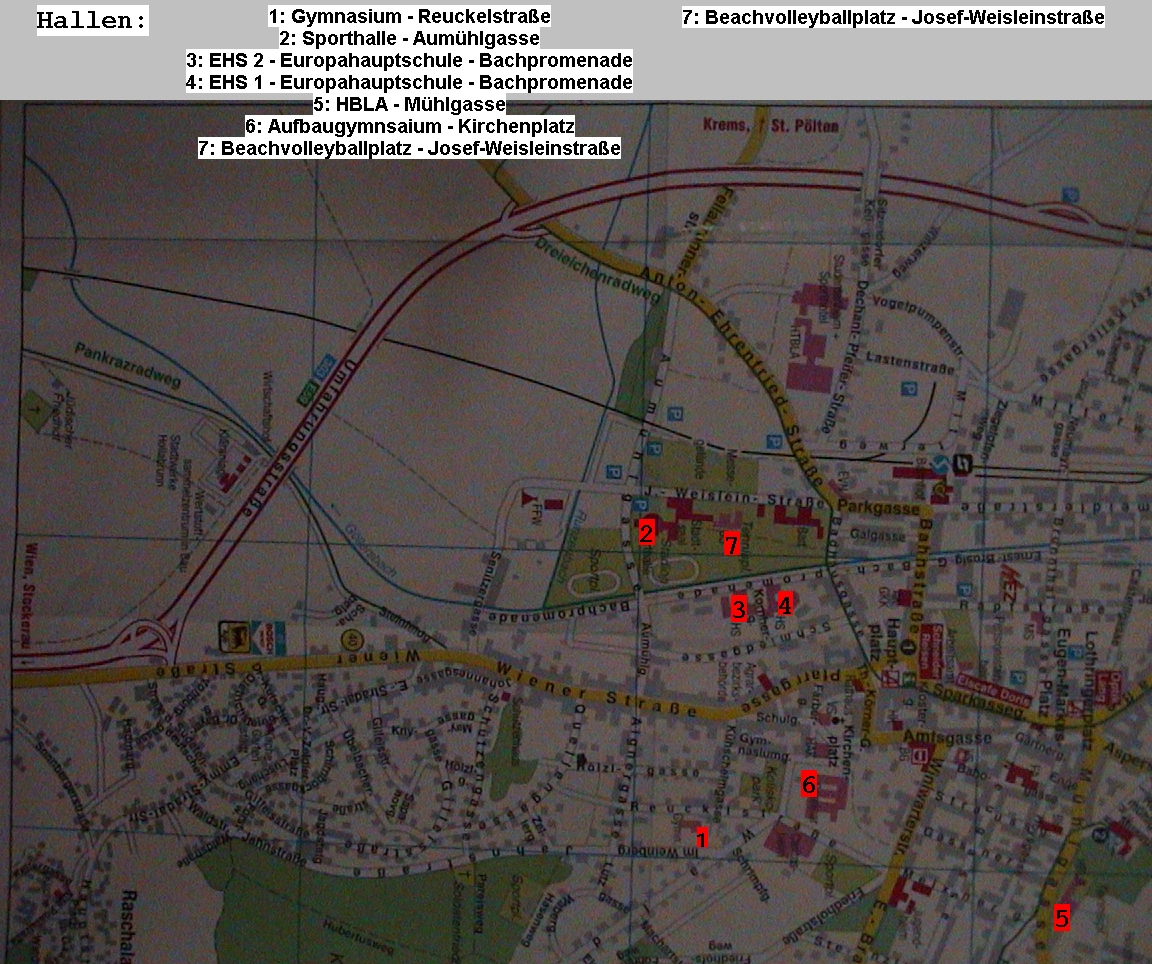Select legend entry "5: HBLA - Mühlgasse"
The width and height of the screenshot is (1152, 964).
pos(409,104)
